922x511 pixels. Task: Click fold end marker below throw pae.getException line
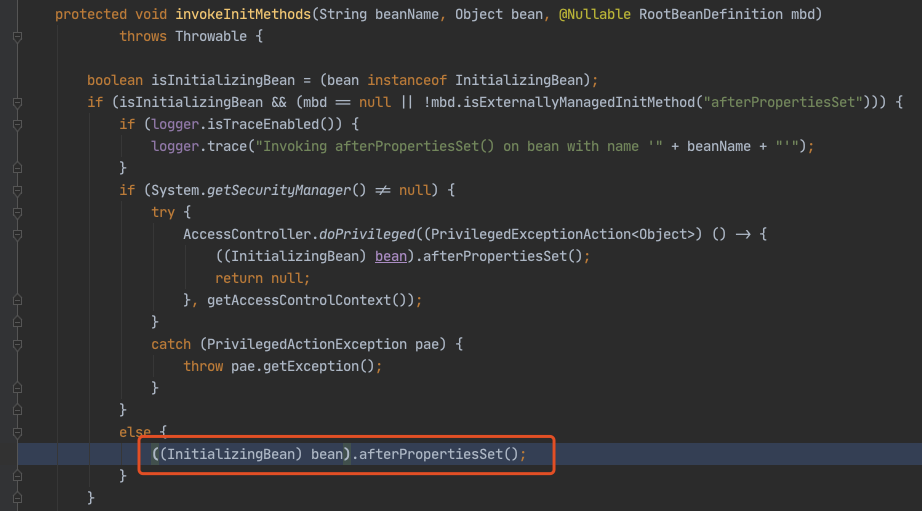click(x=18, y=388)
